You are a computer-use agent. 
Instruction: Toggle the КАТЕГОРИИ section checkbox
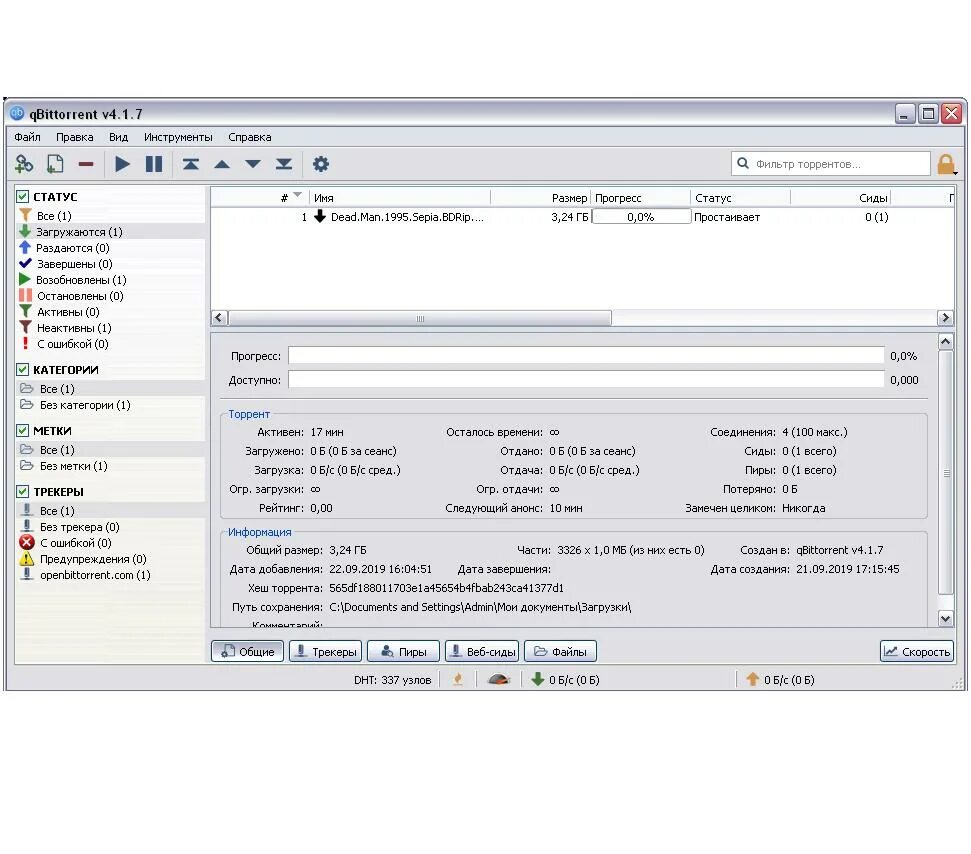[x=22, y=369]
